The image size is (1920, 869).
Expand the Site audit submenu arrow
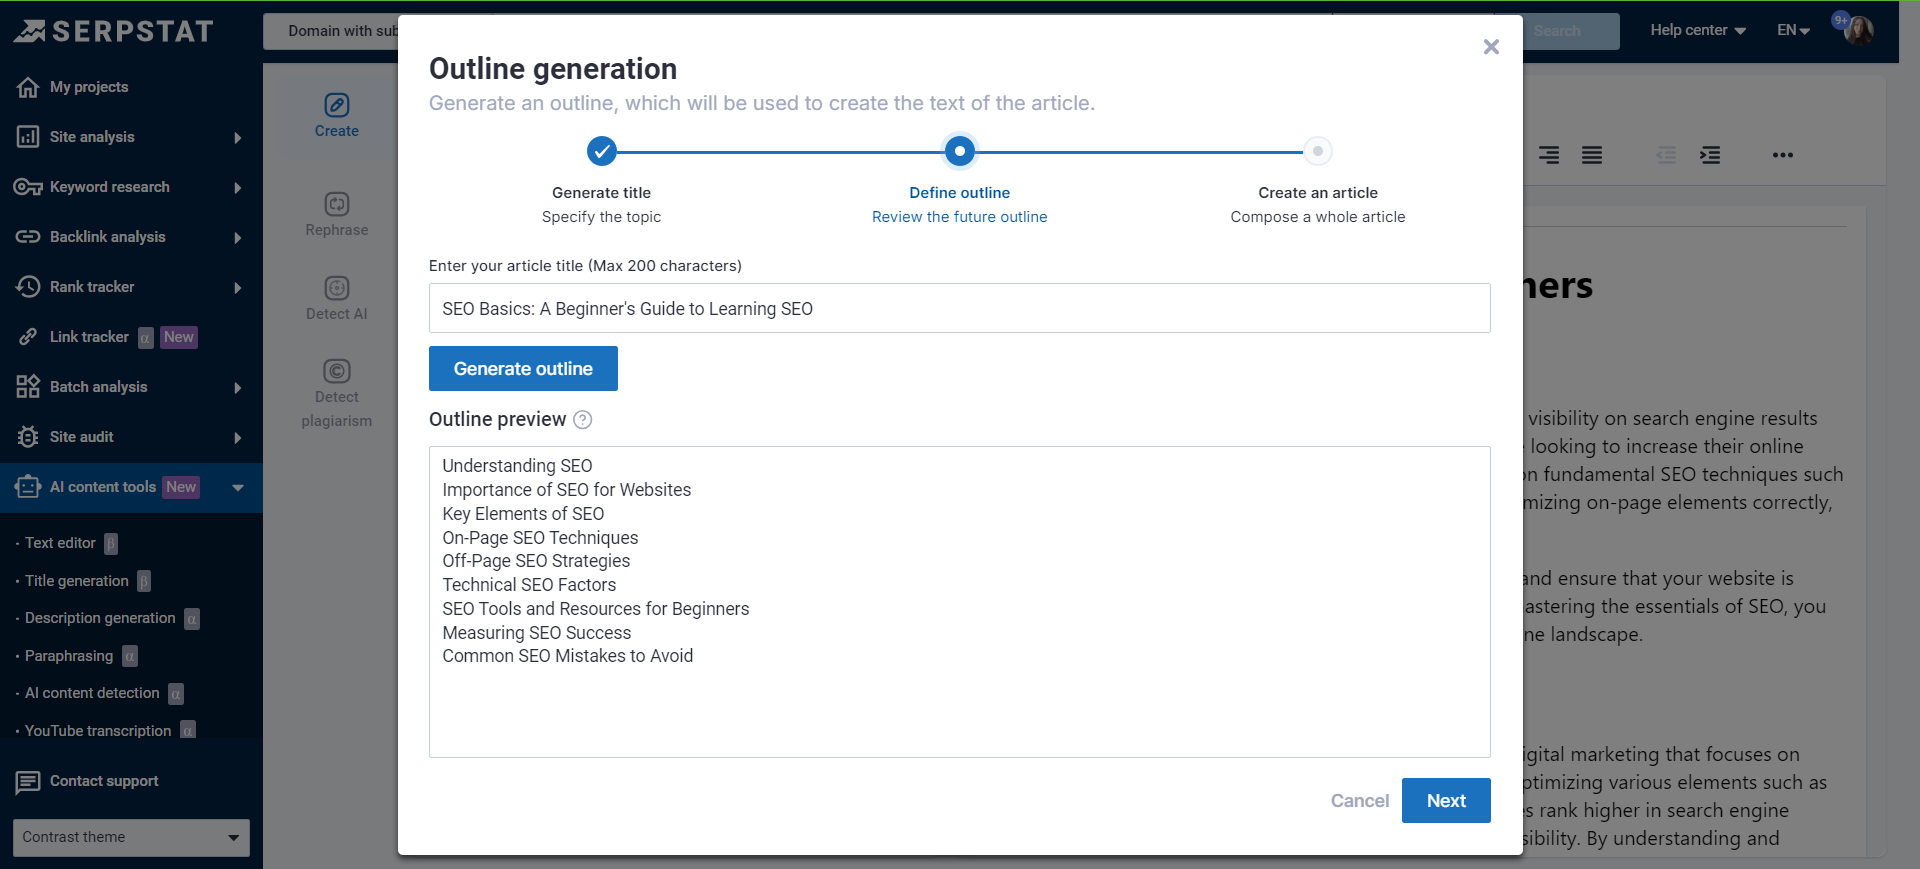click(238, 438)
